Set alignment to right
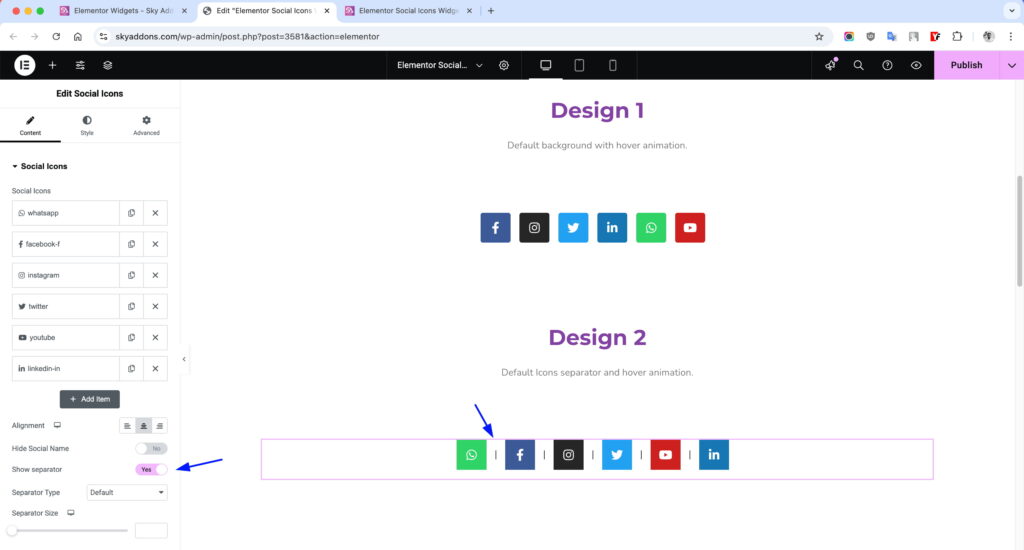The height and width of the screenshot is (550, 1024). pyautogui.click(x=159, y=426)
